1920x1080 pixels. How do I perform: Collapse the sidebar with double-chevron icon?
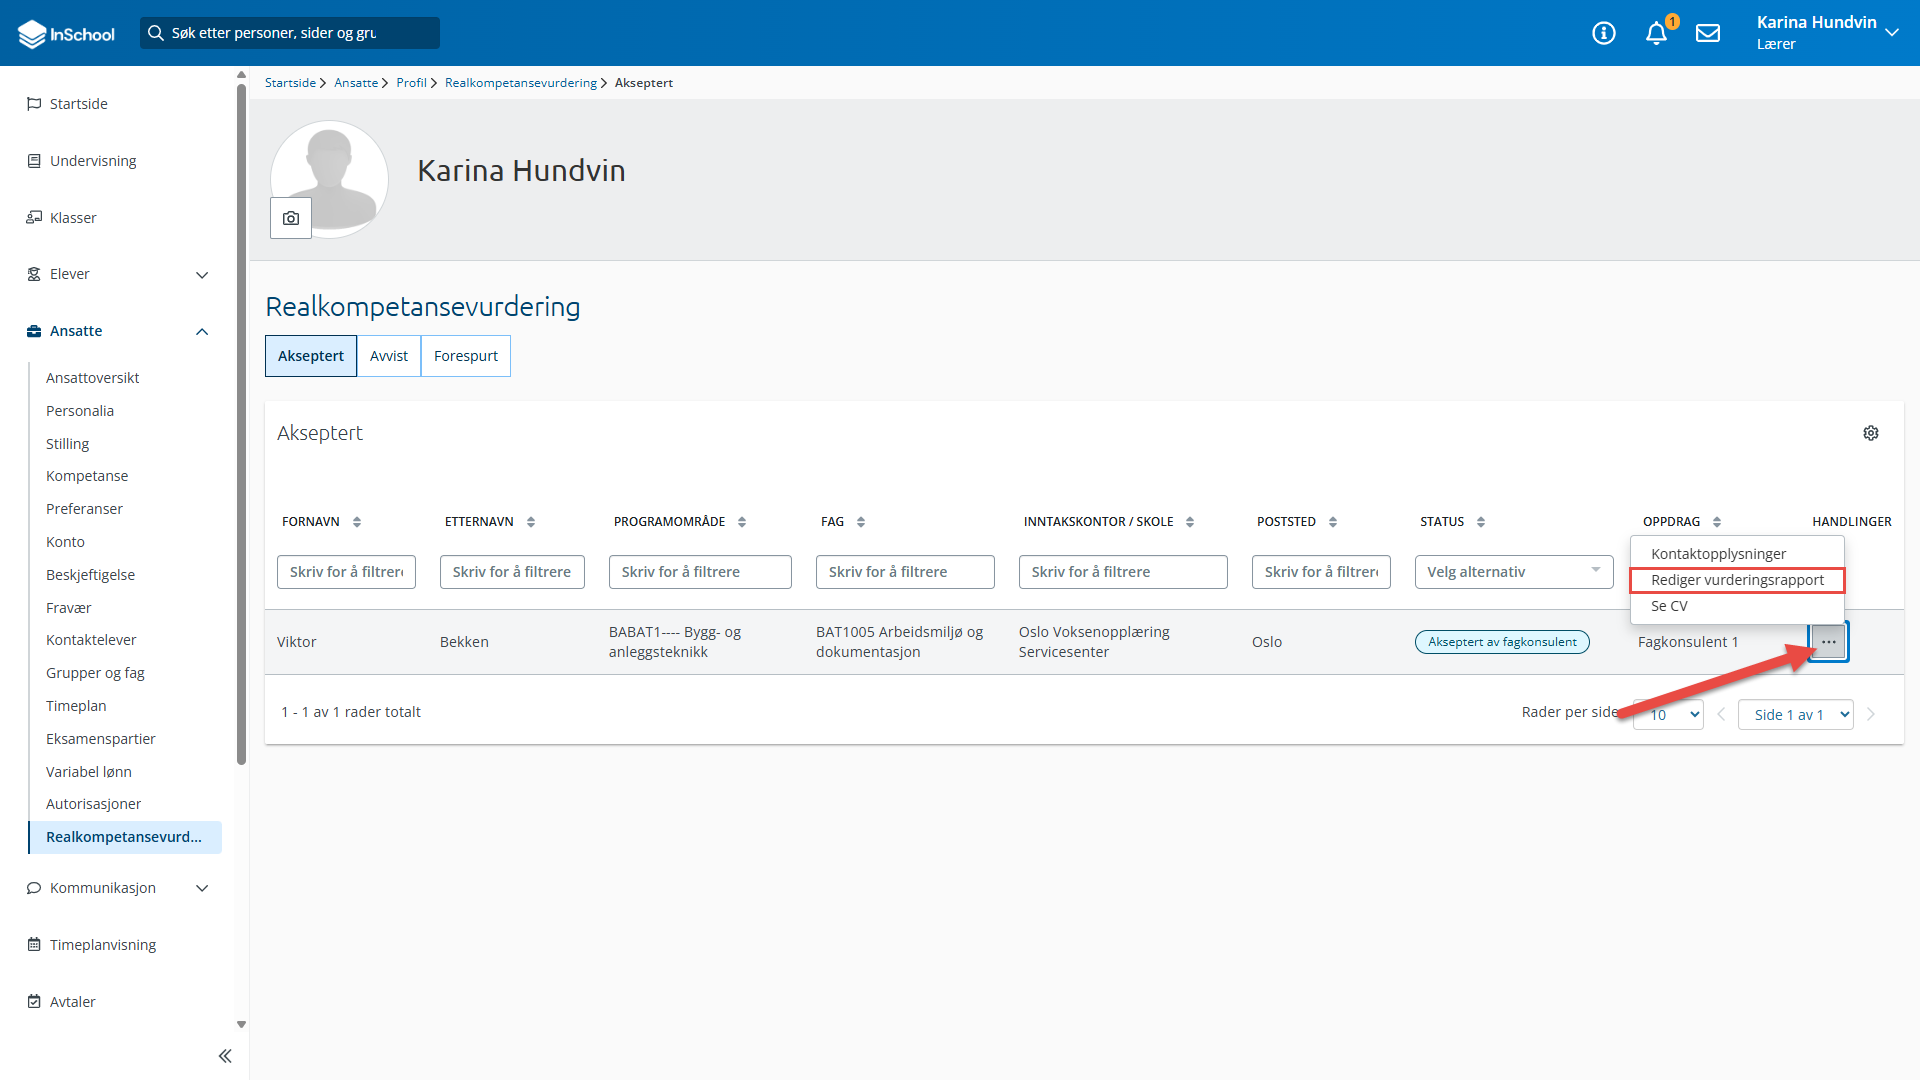click(225, 1056)
